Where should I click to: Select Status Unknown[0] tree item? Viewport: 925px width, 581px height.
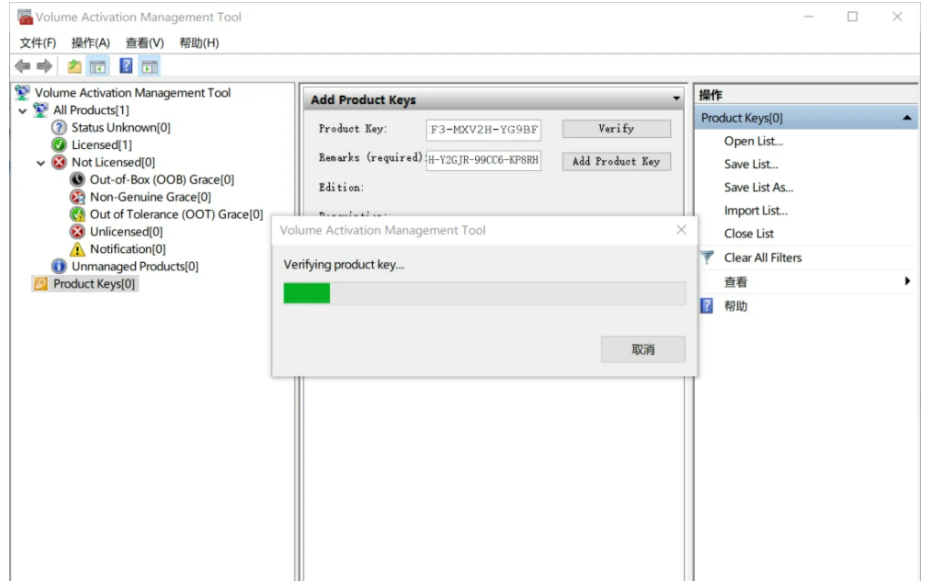(121, 127)
